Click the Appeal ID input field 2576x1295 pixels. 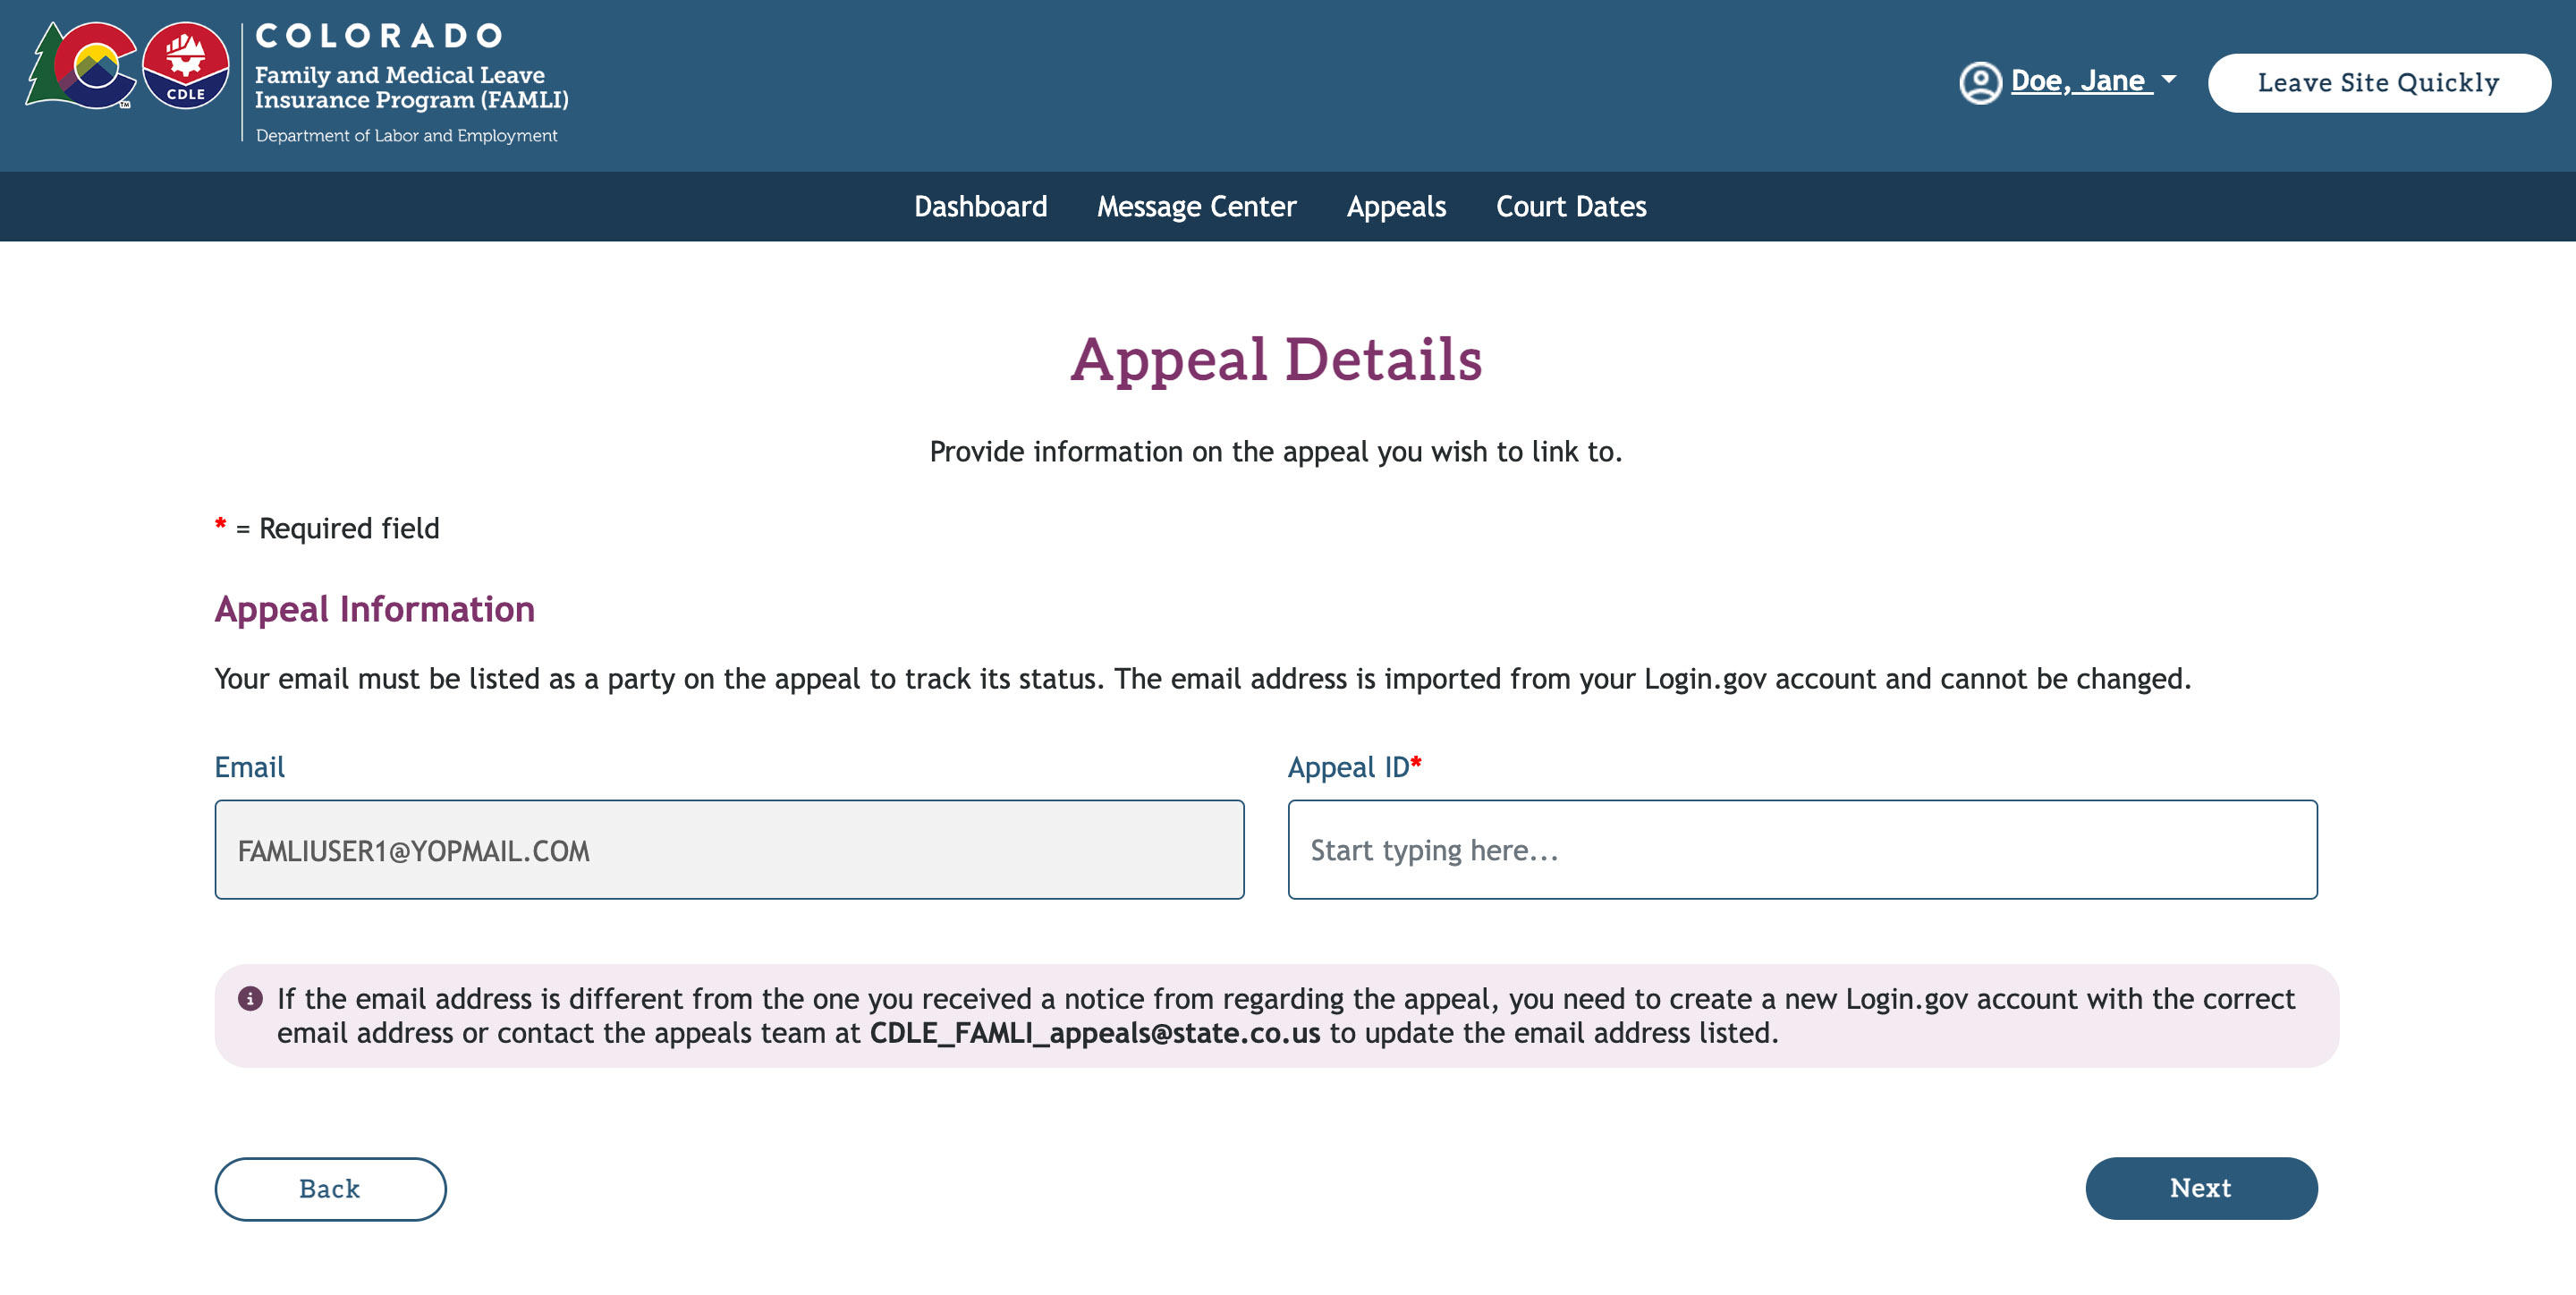tap(1801, 849)
